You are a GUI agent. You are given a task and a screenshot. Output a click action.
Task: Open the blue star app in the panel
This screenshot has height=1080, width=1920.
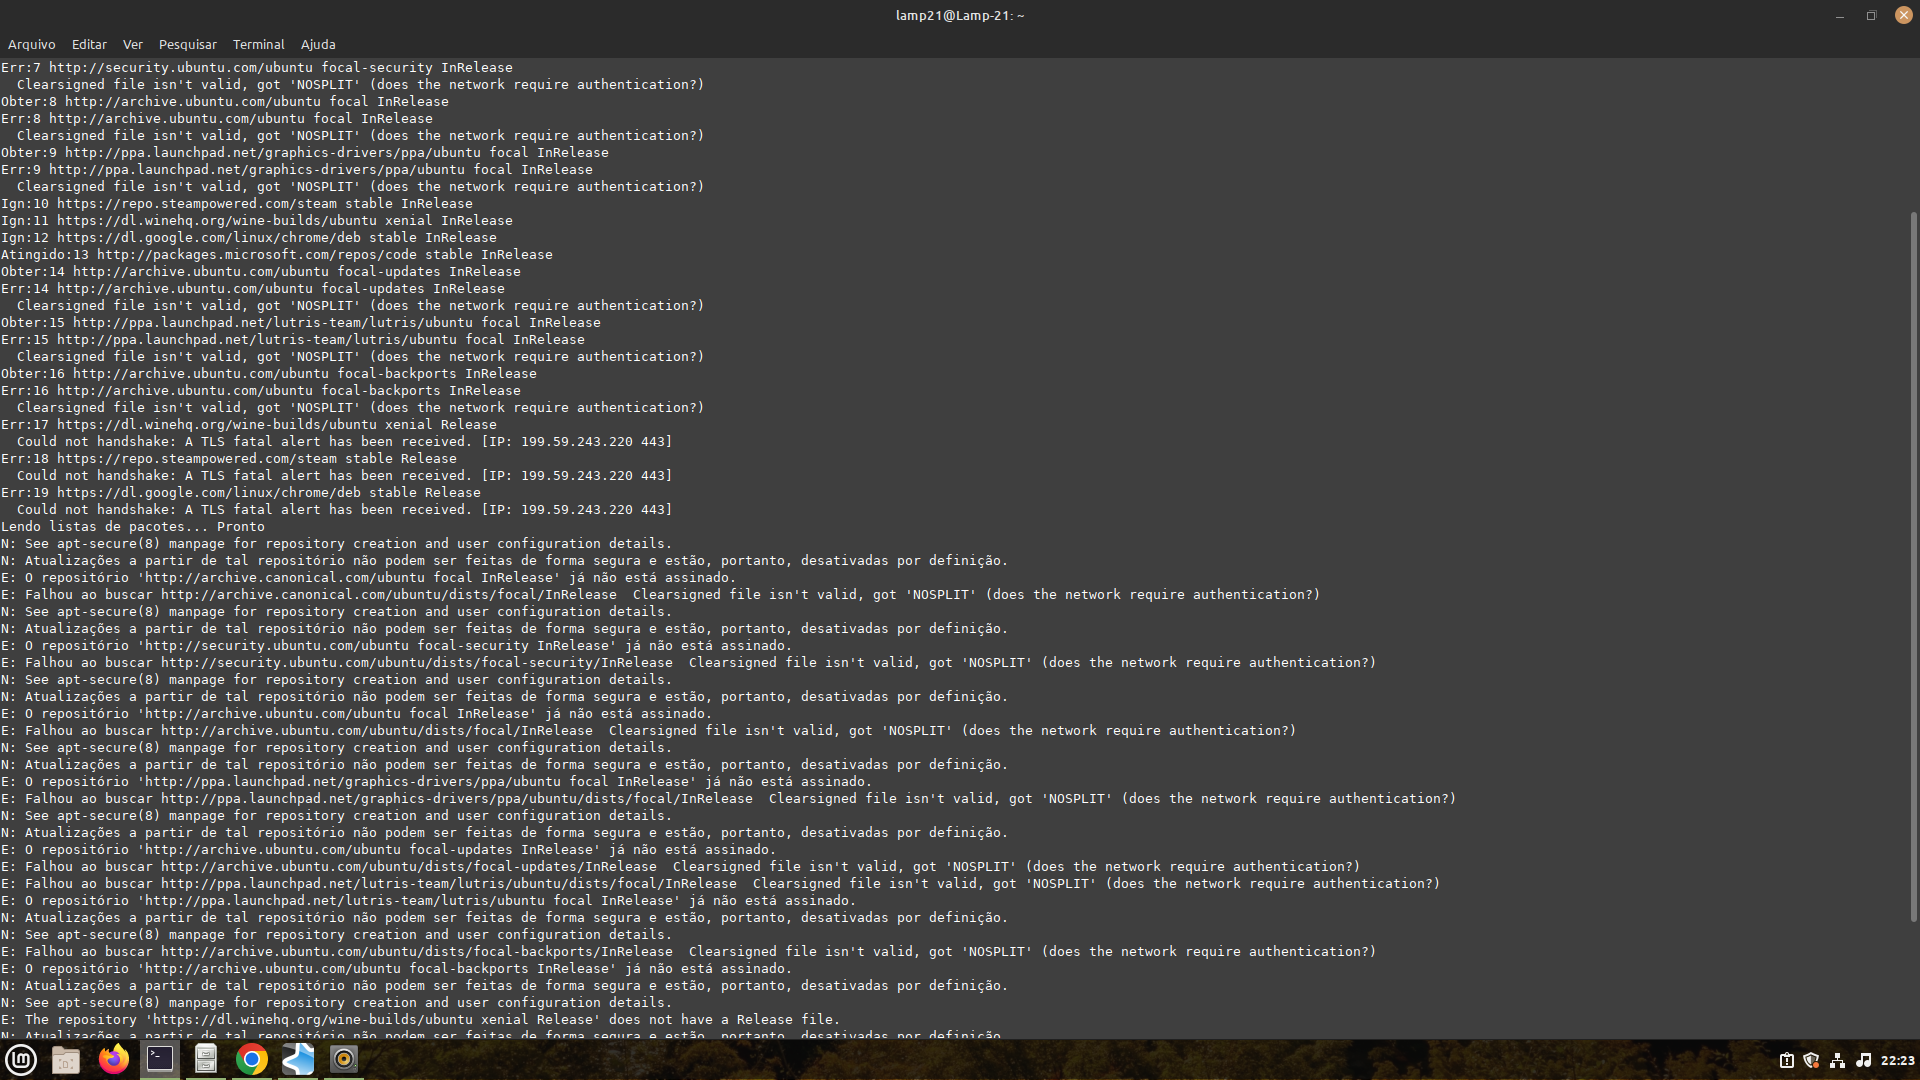(x=298, y=1060)
